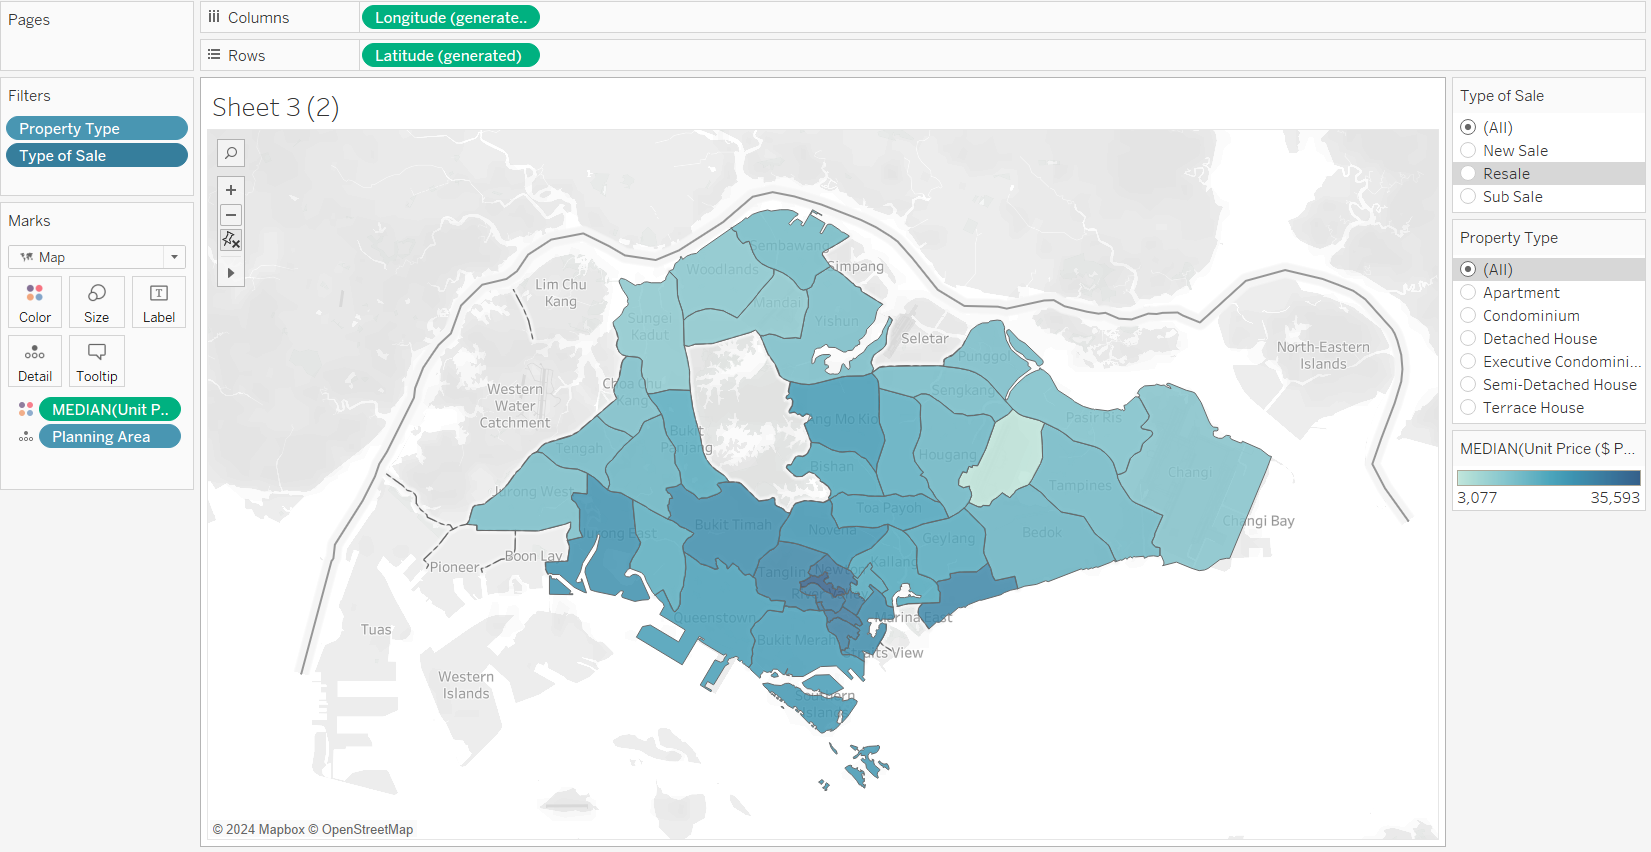Open the Size marks card
This screenshot has width=1651, height=852.
(97, 302)
